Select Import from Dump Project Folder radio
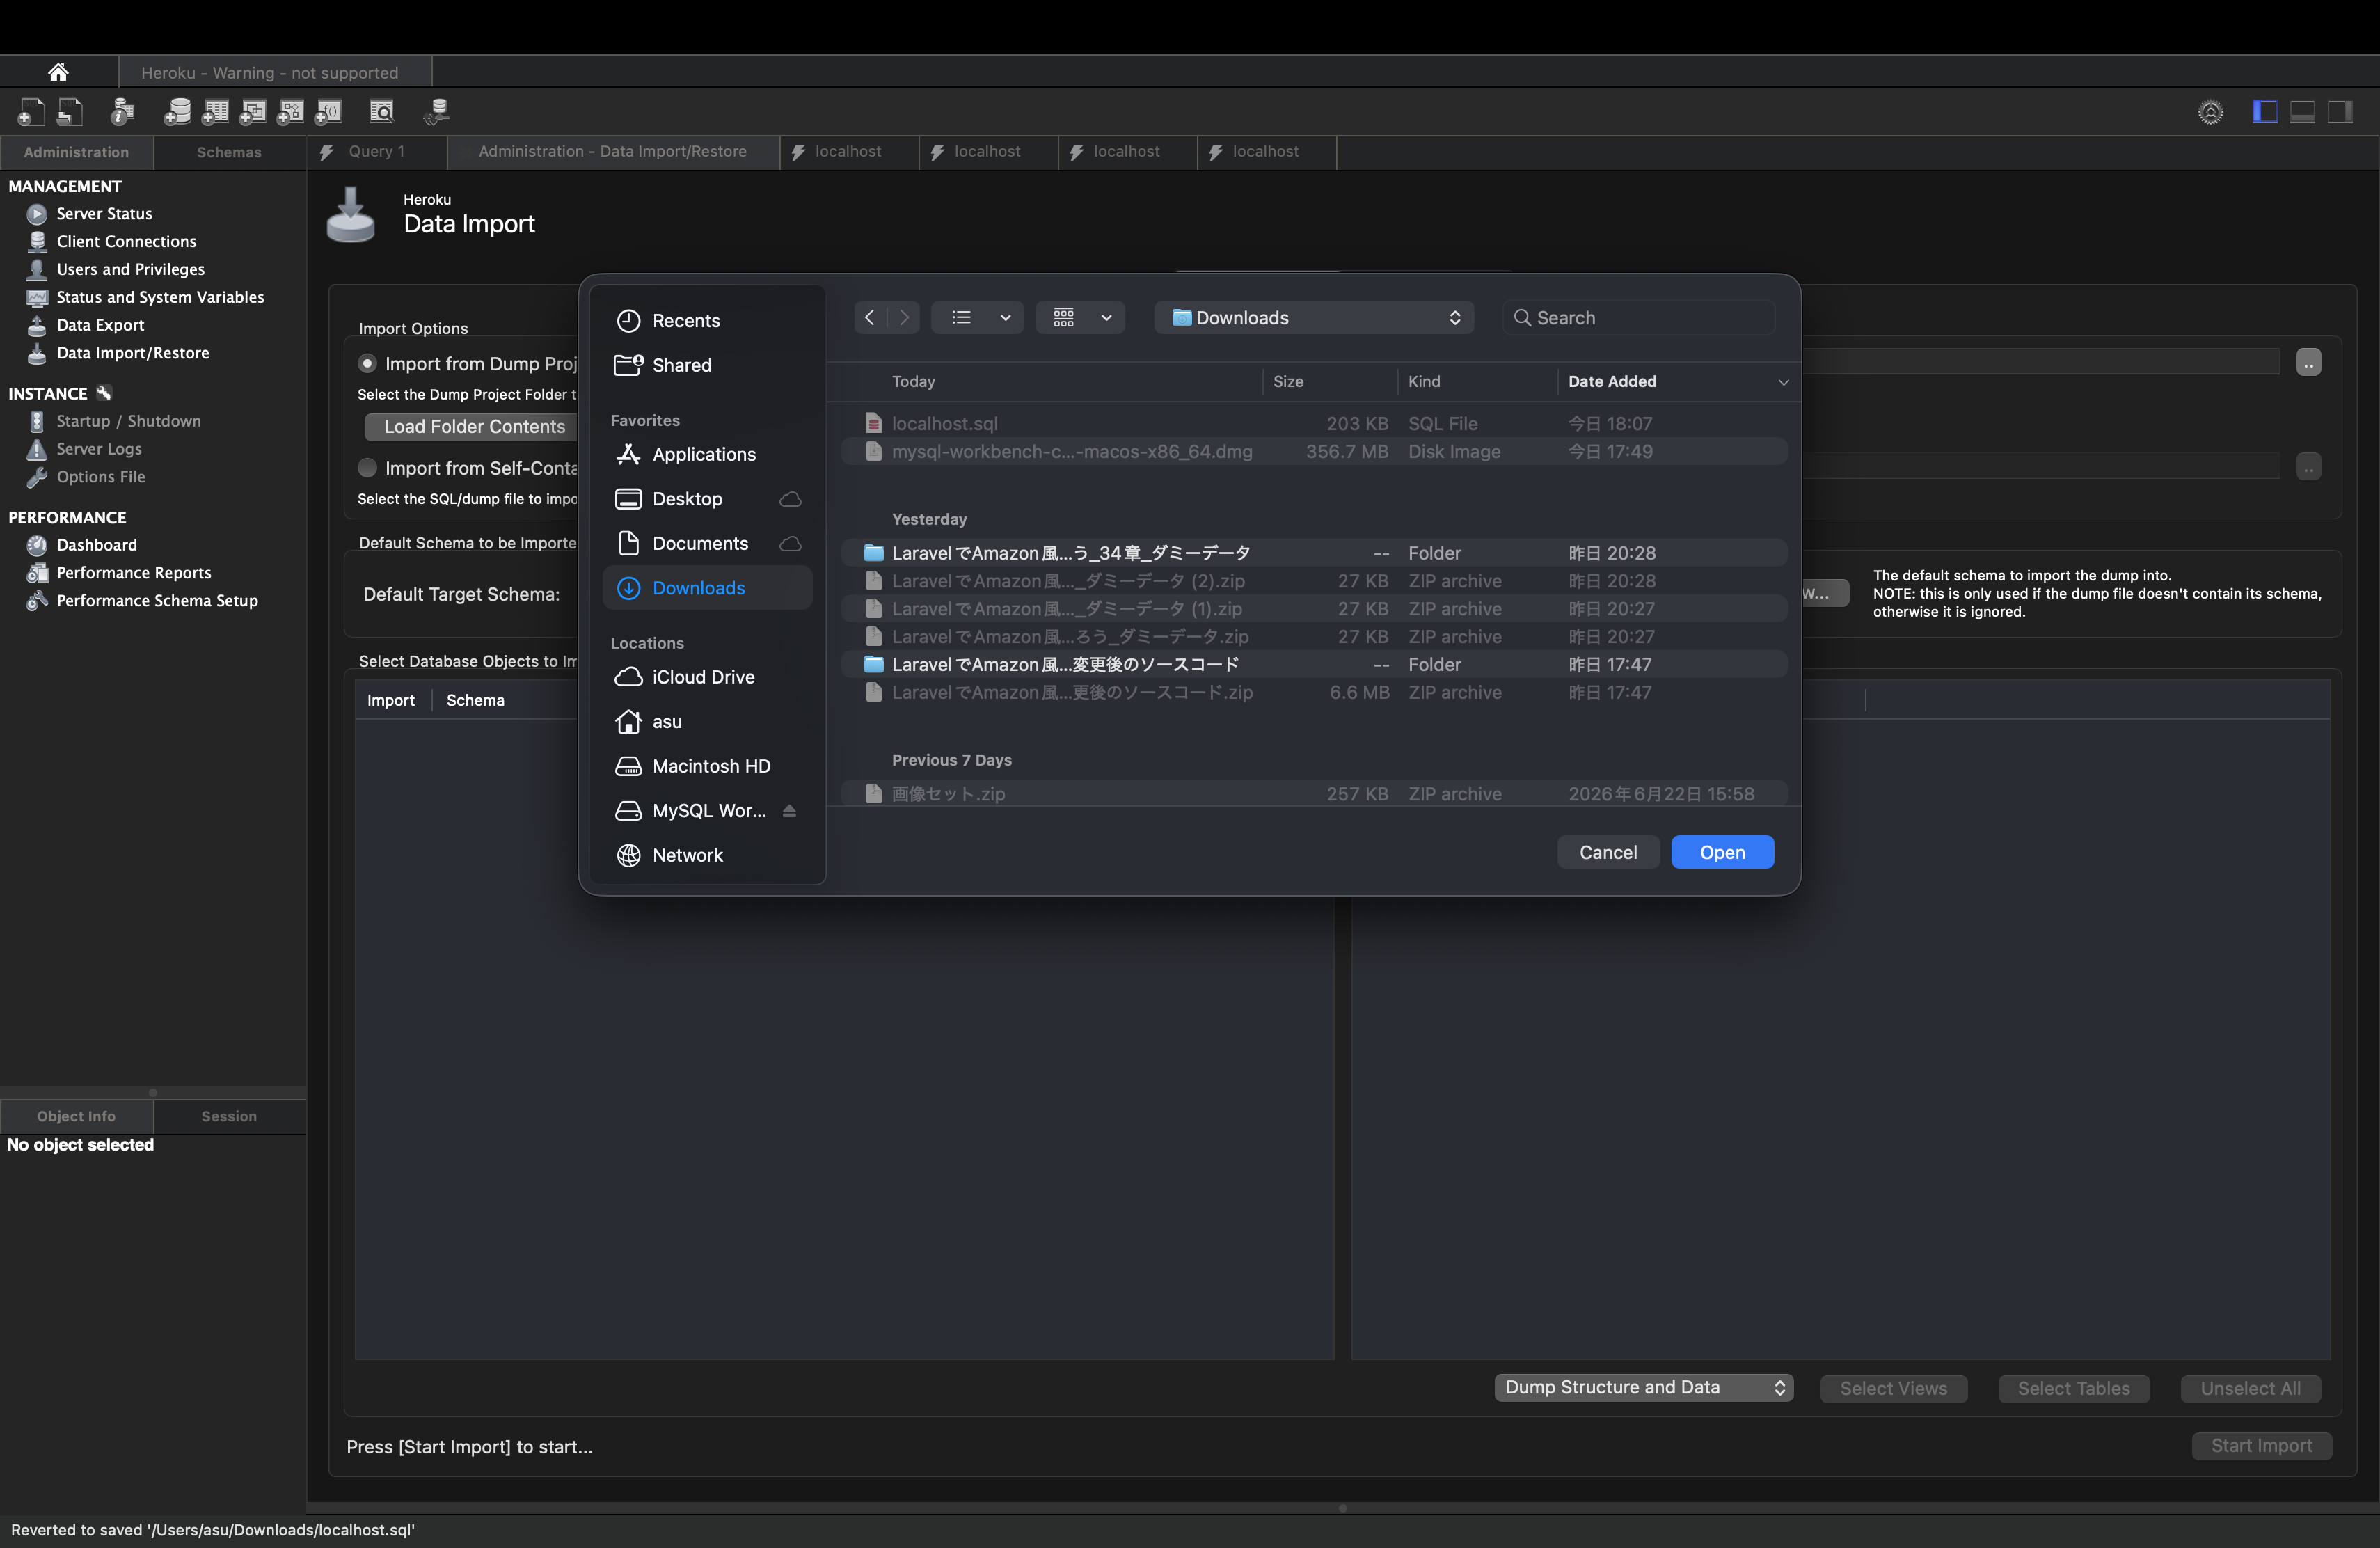 (367, 364)
